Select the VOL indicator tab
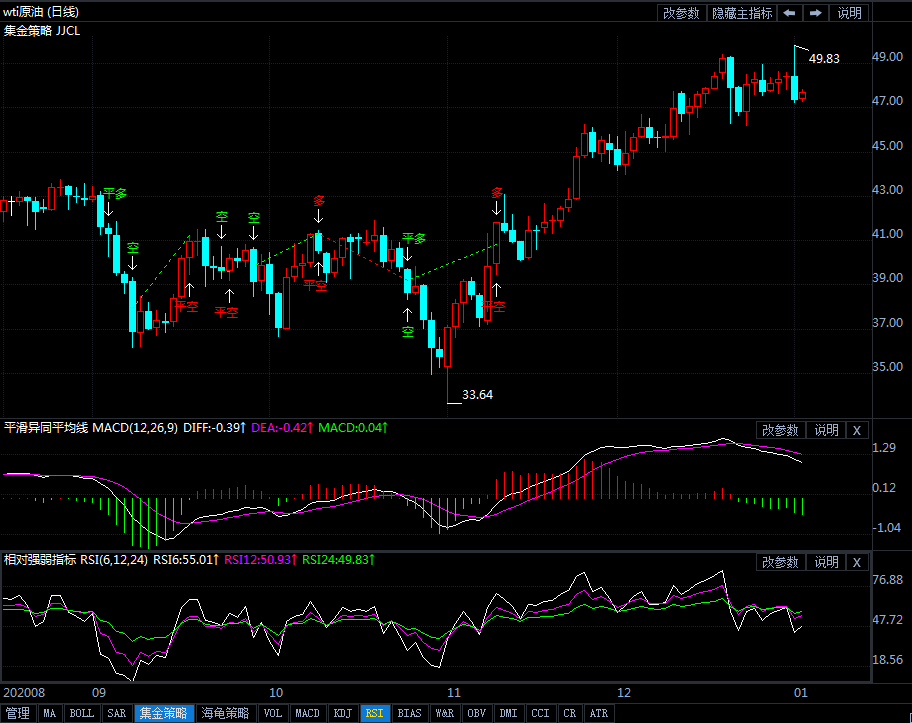This screenshot has height=723, width=912. 272,714
